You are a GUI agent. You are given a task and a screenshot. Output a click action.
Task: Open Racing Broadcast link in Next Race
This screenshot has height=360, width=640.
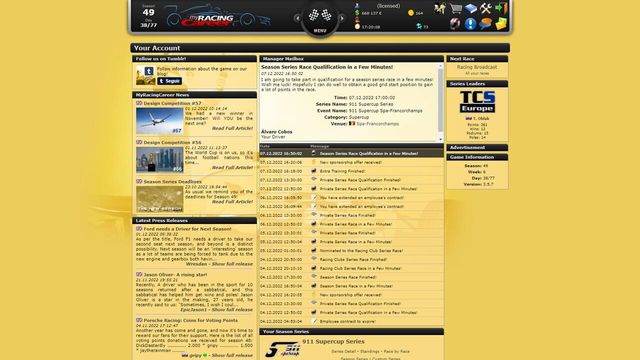click(x=477, y=67)
